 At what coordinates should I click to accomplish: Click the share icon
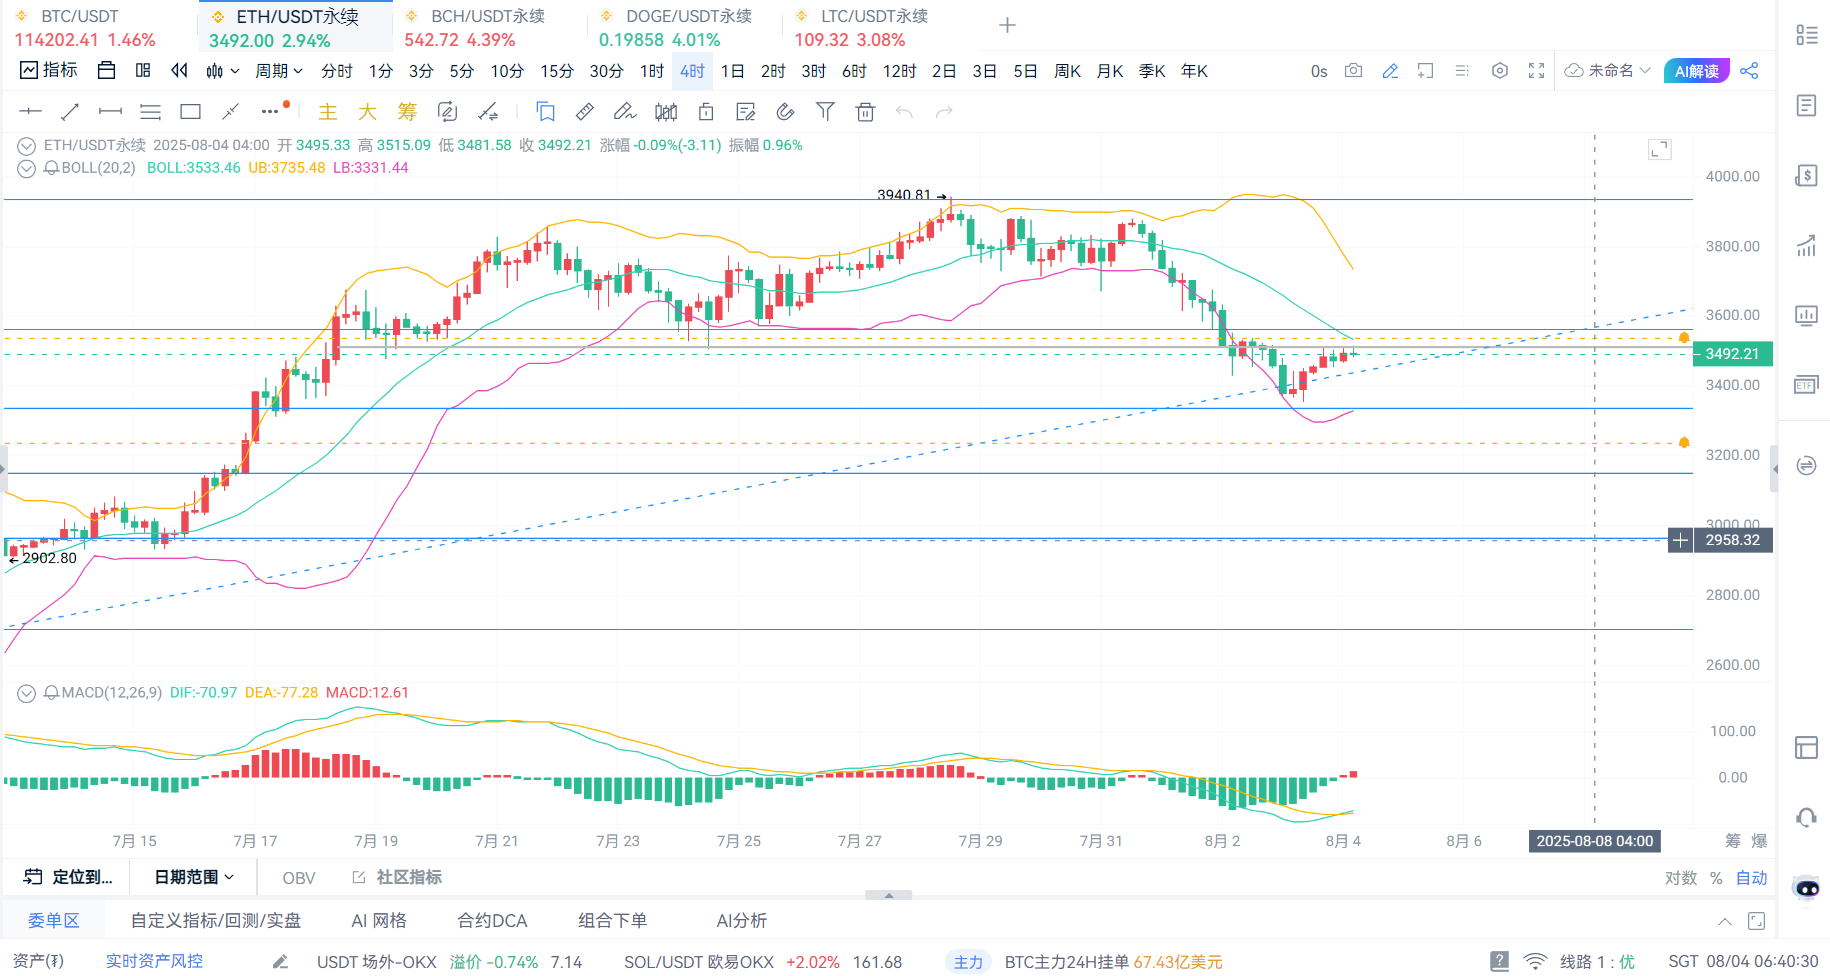[x=1749, y=70]
